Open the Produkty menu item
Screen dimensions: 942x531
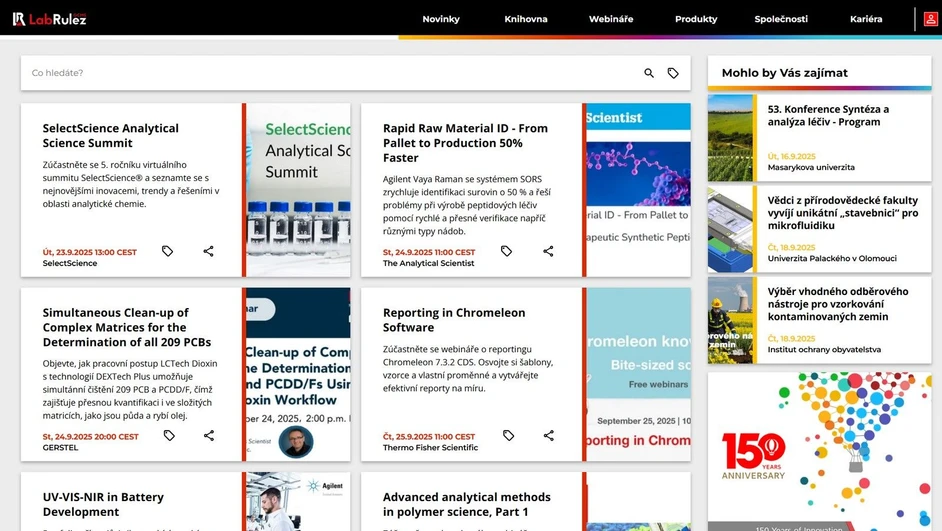(696, 19)
